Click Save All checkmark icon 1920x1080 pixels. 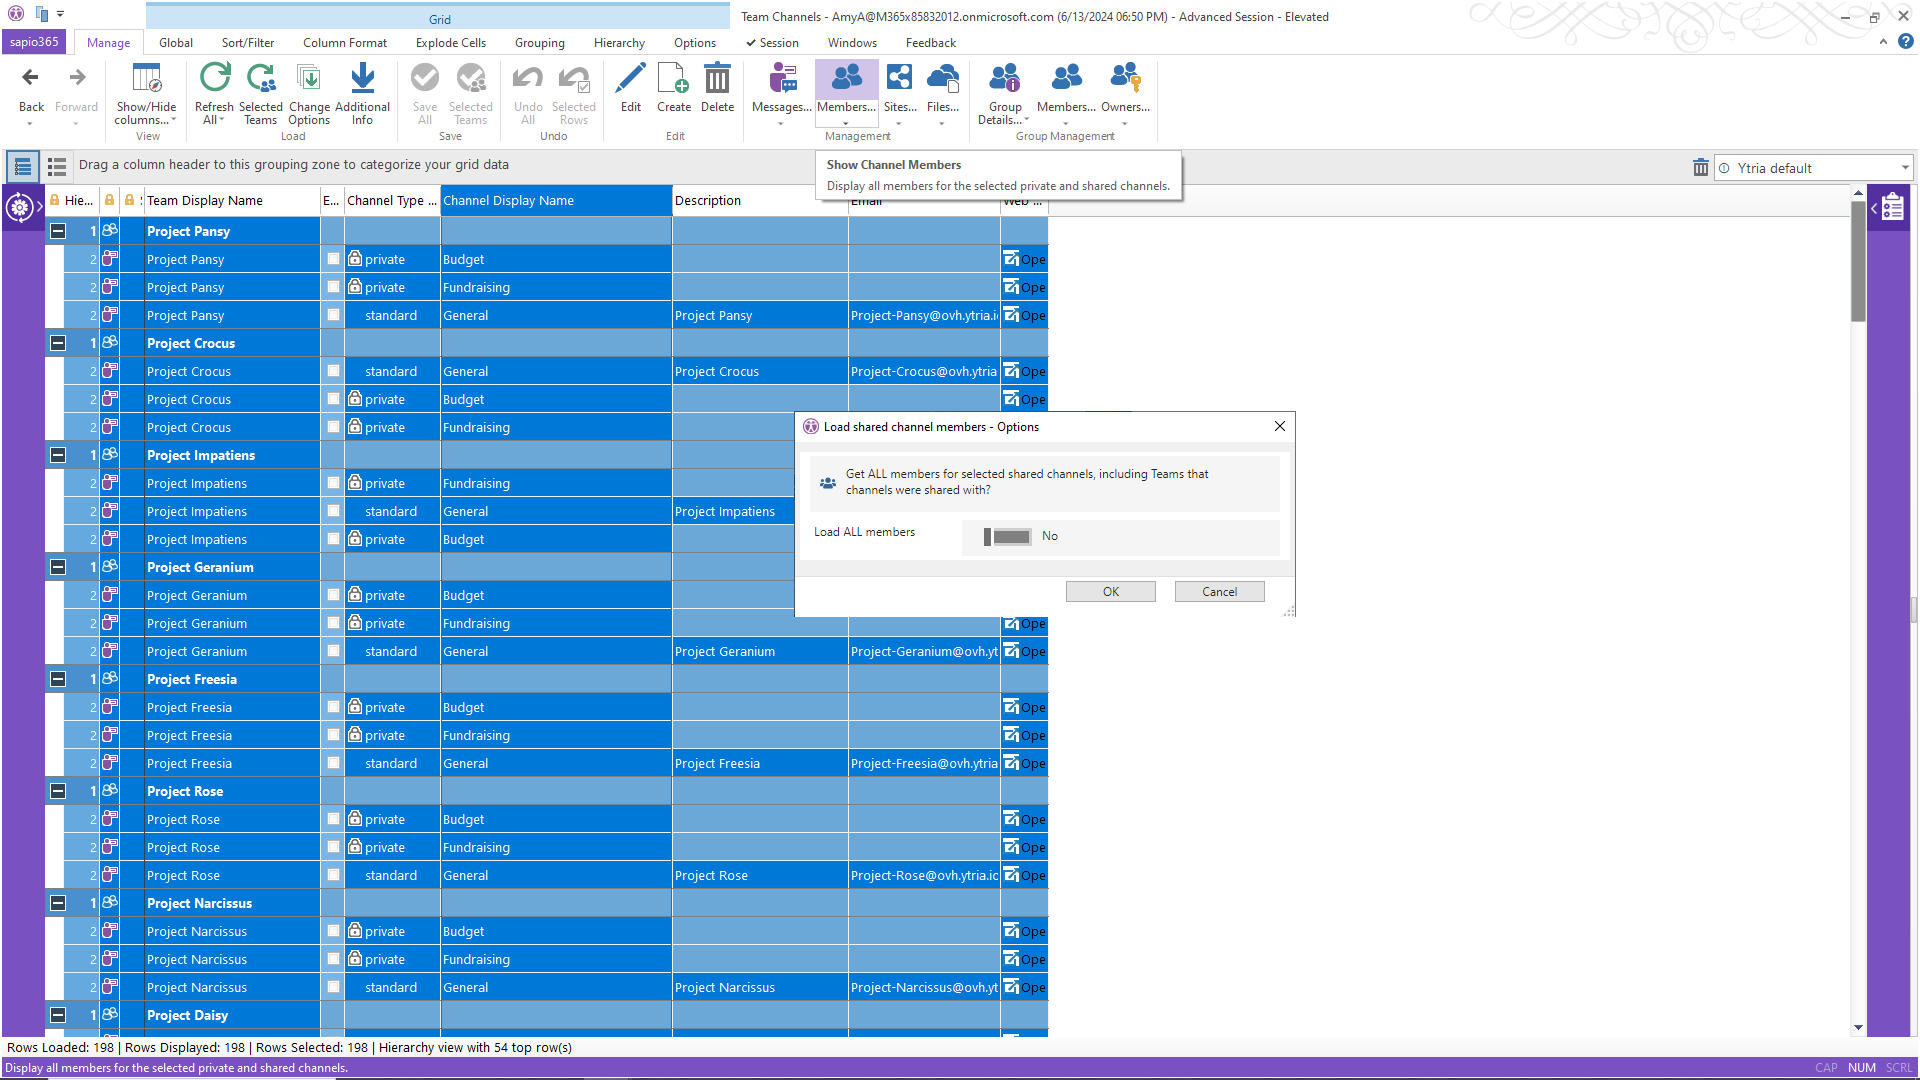(x=425, y=78)
